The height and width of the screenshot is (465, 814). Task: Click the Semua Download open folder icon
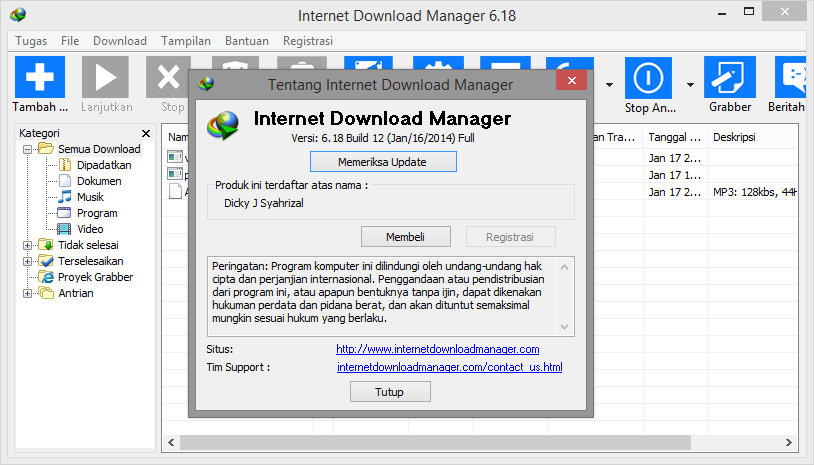[46, 149]
